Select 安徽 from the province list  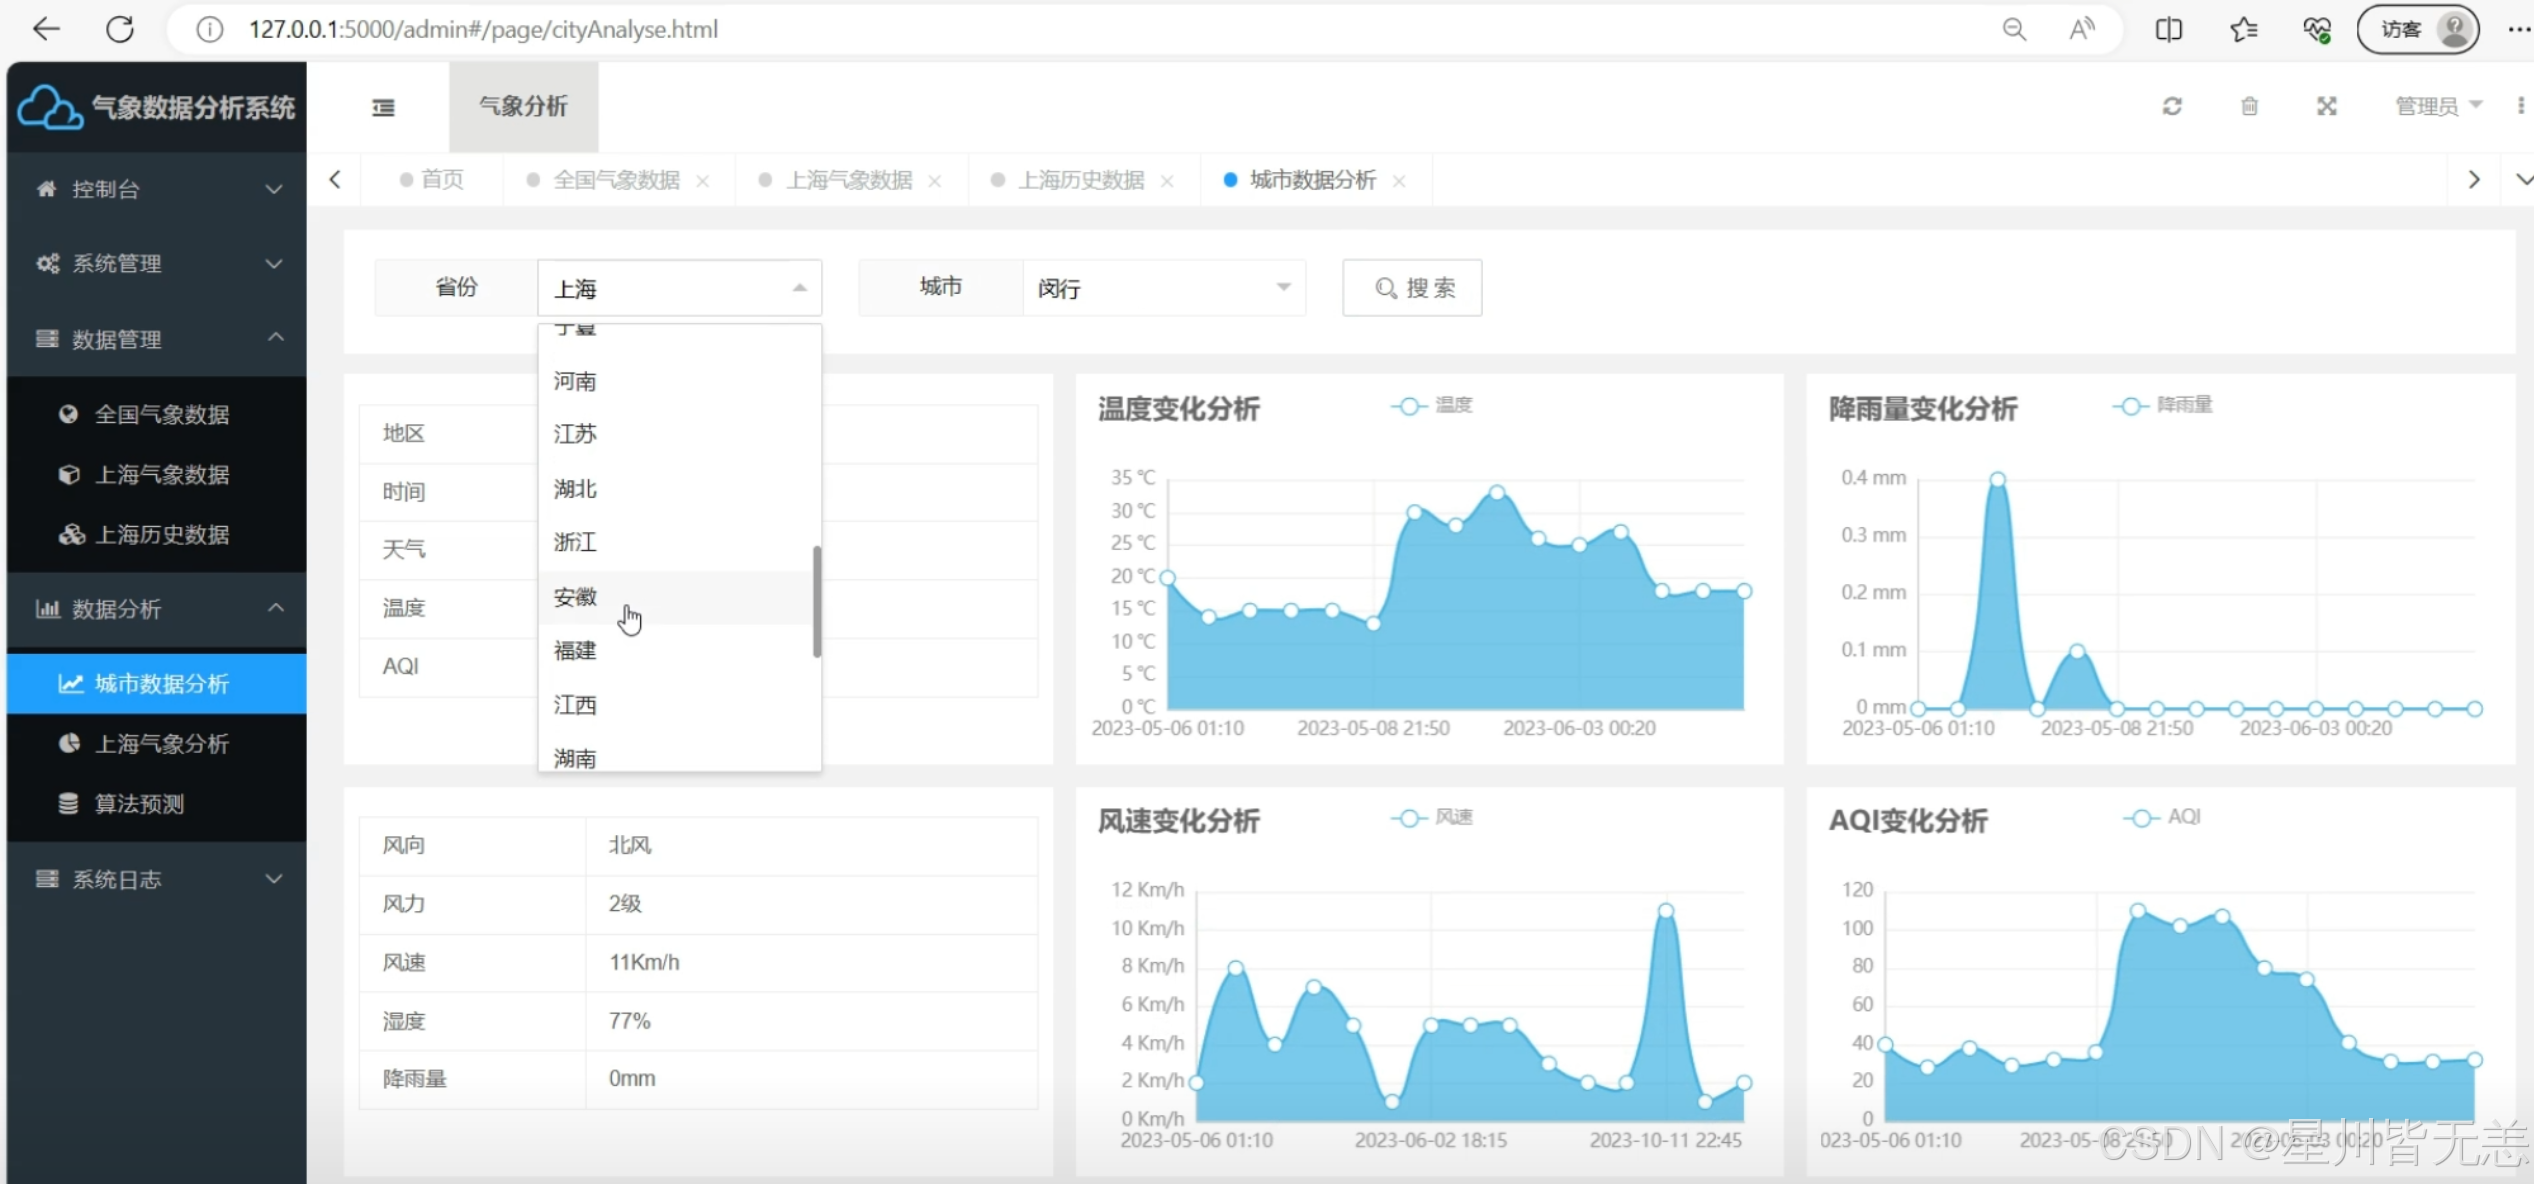[x=576, y=597]
